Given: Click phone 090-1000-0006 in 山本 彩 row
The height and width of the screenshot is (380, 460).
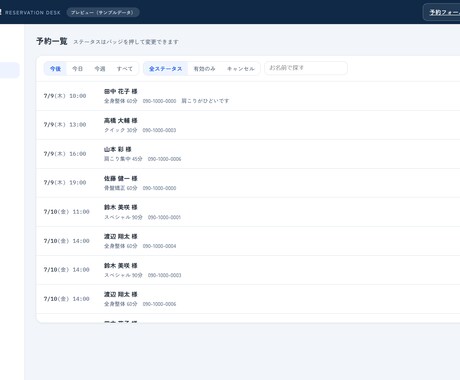Looking at the screenshot, I should (165, 159).
